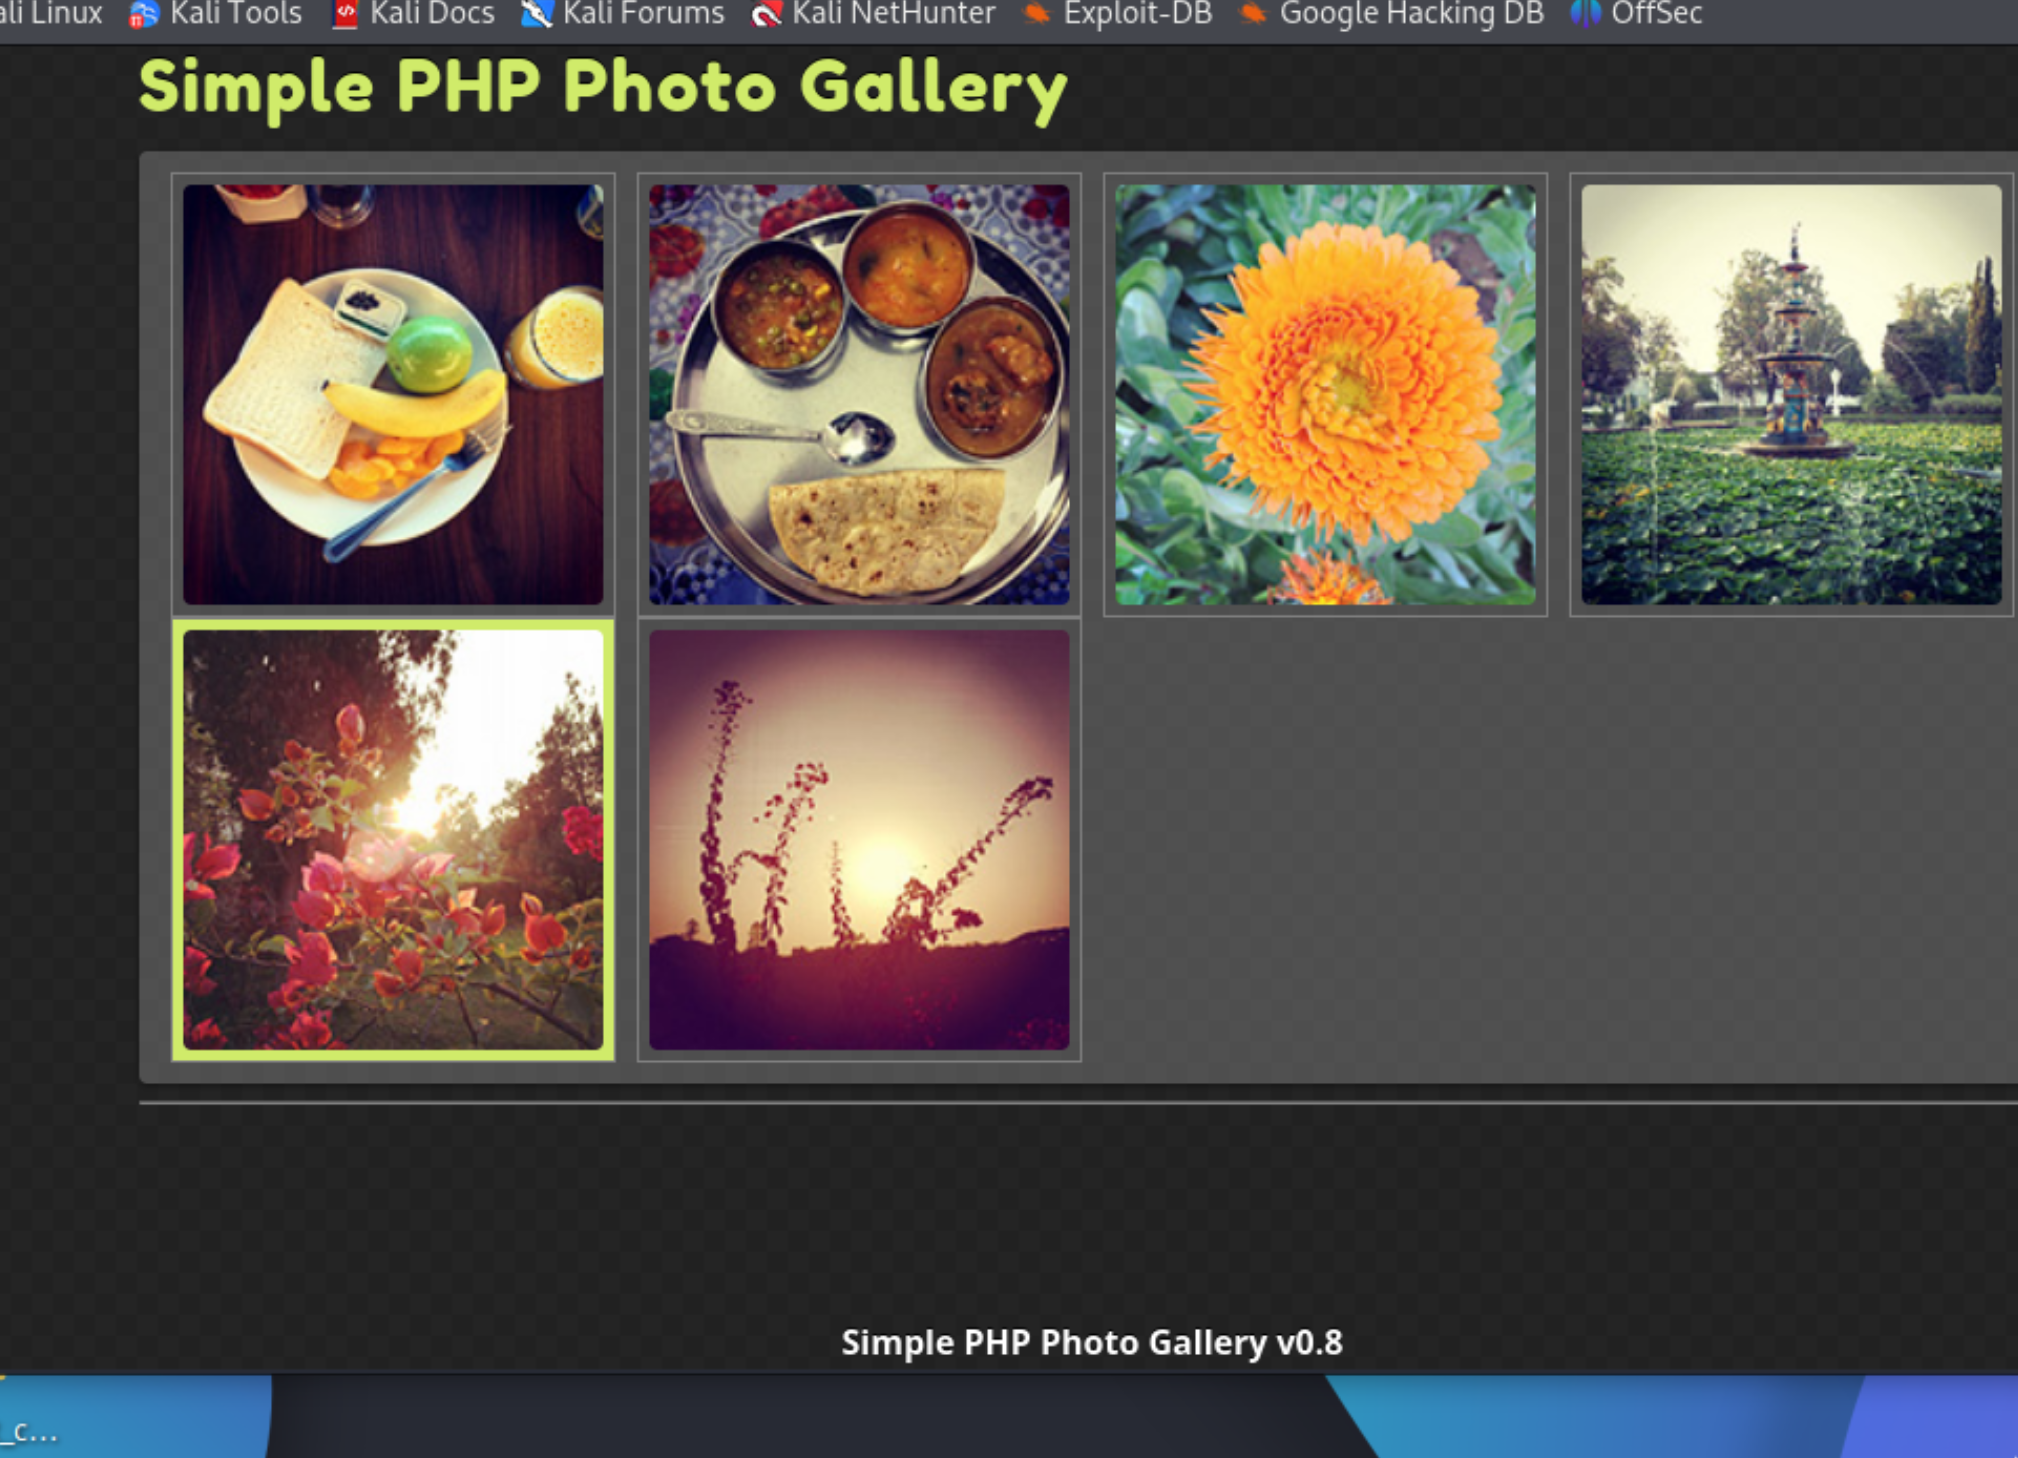Click the Google Hacking DB bookmark icon
The width and height of the screenshot is (2018, 1458).
coord(1253,14)
